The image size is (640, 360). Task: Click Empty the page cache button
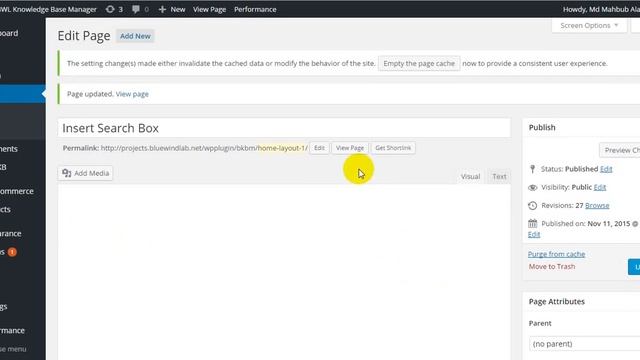click(419, 63)
